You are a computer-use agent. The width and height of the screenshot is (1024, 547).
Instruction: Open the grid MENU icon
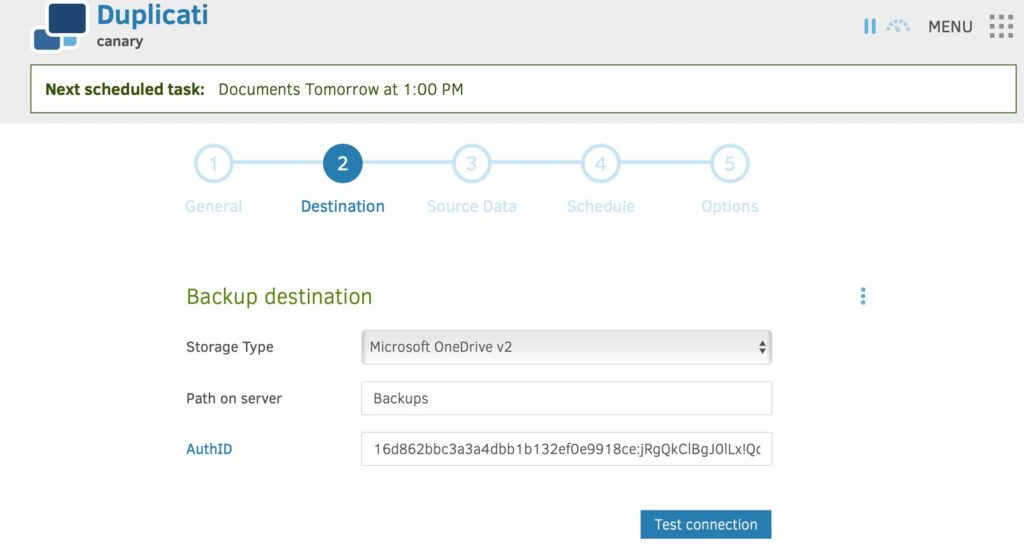click(x=1000, y=27)
